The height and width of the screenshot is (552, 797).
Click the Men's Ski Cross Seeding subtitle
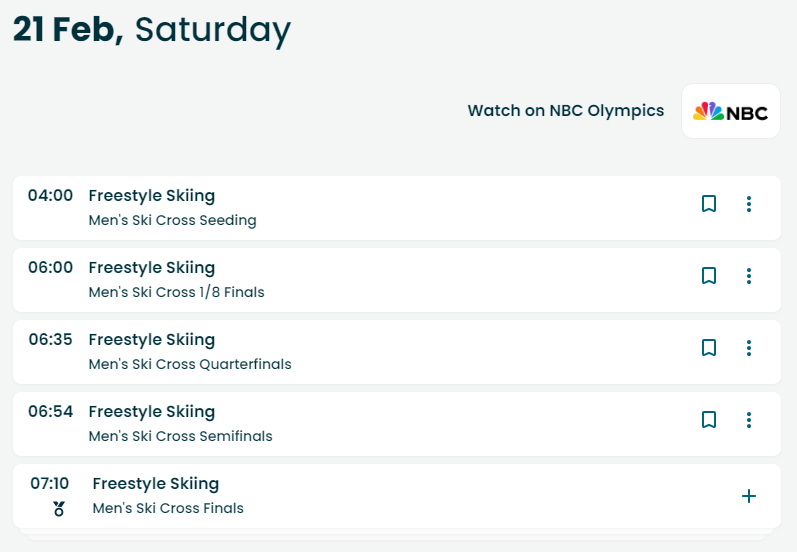[x=172, y=220]
